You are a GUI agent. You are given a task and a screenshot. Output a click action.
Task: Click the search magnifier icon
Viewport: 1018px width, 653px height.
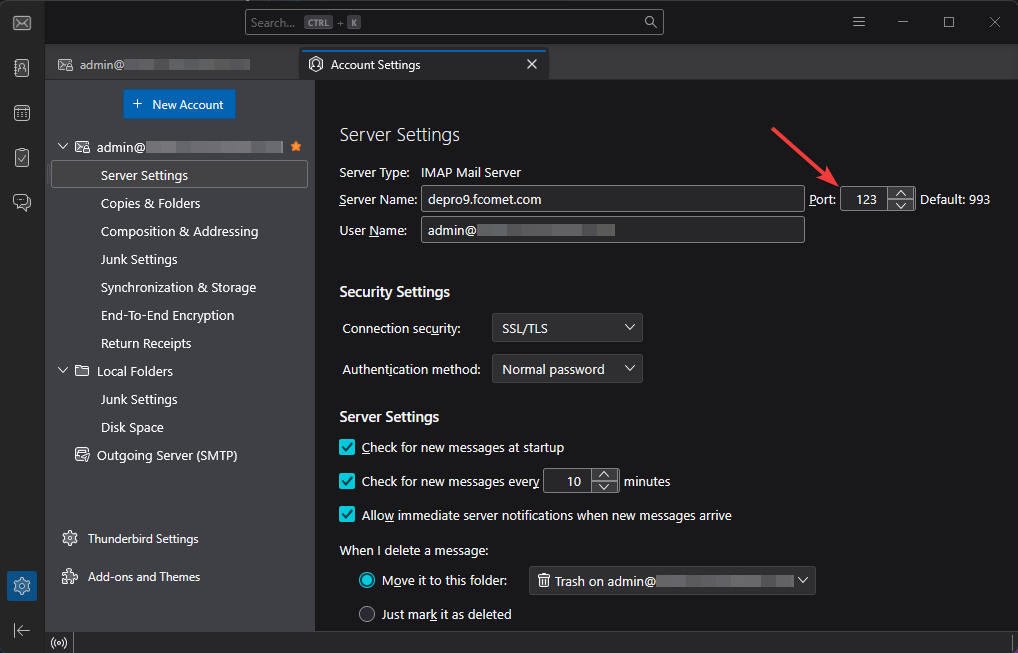650,22
